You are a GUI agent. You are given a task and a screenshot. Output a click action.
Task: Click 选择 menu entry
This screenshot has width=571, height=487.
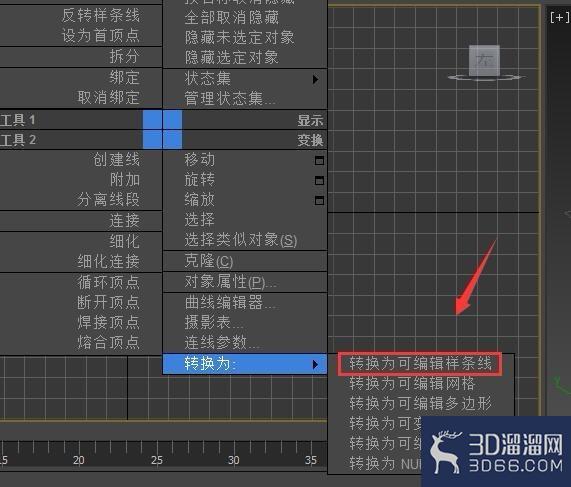200,220
